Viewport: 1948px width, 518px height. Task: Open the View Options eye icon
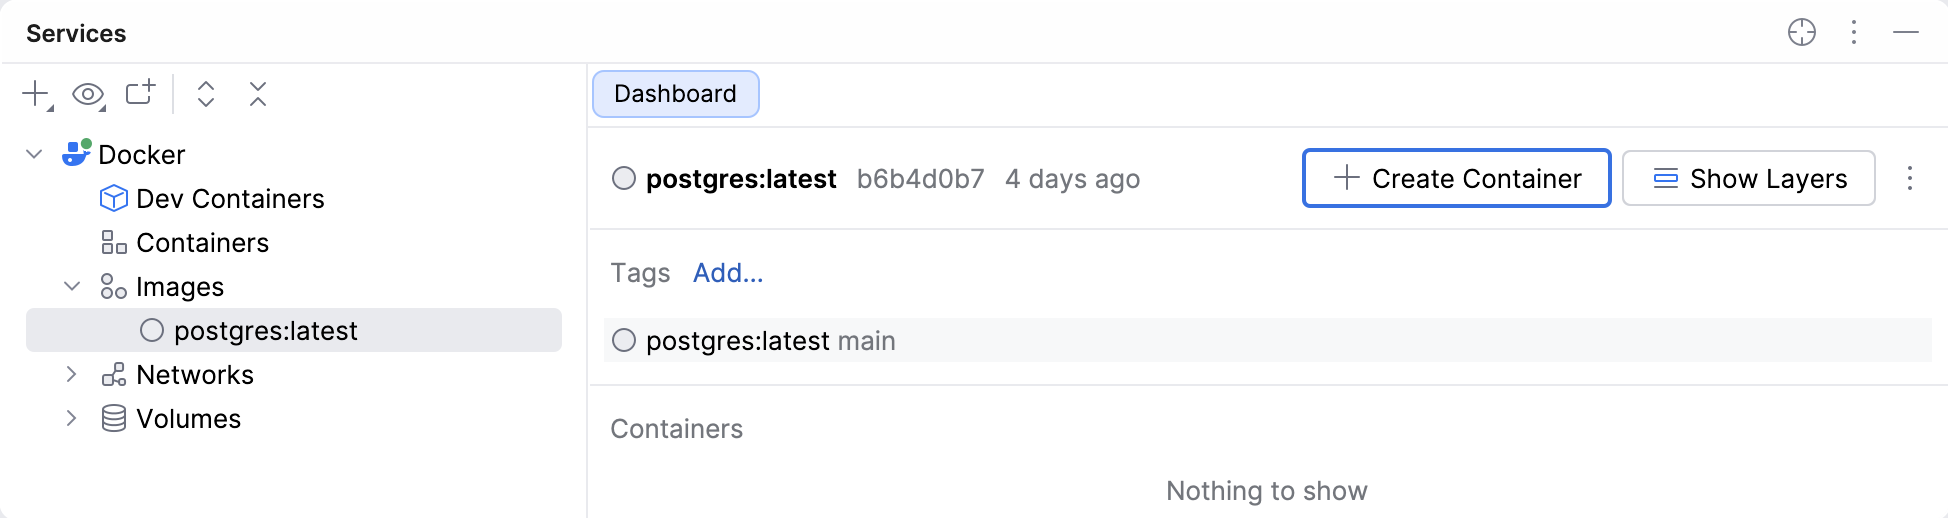(88, 94)
